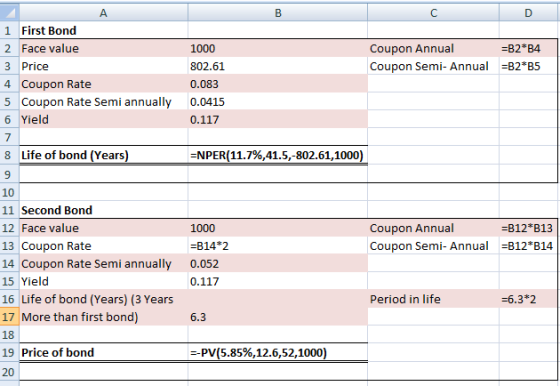
Task: Click the second bond's 0.117 yield value
Action: click(278, 281)
